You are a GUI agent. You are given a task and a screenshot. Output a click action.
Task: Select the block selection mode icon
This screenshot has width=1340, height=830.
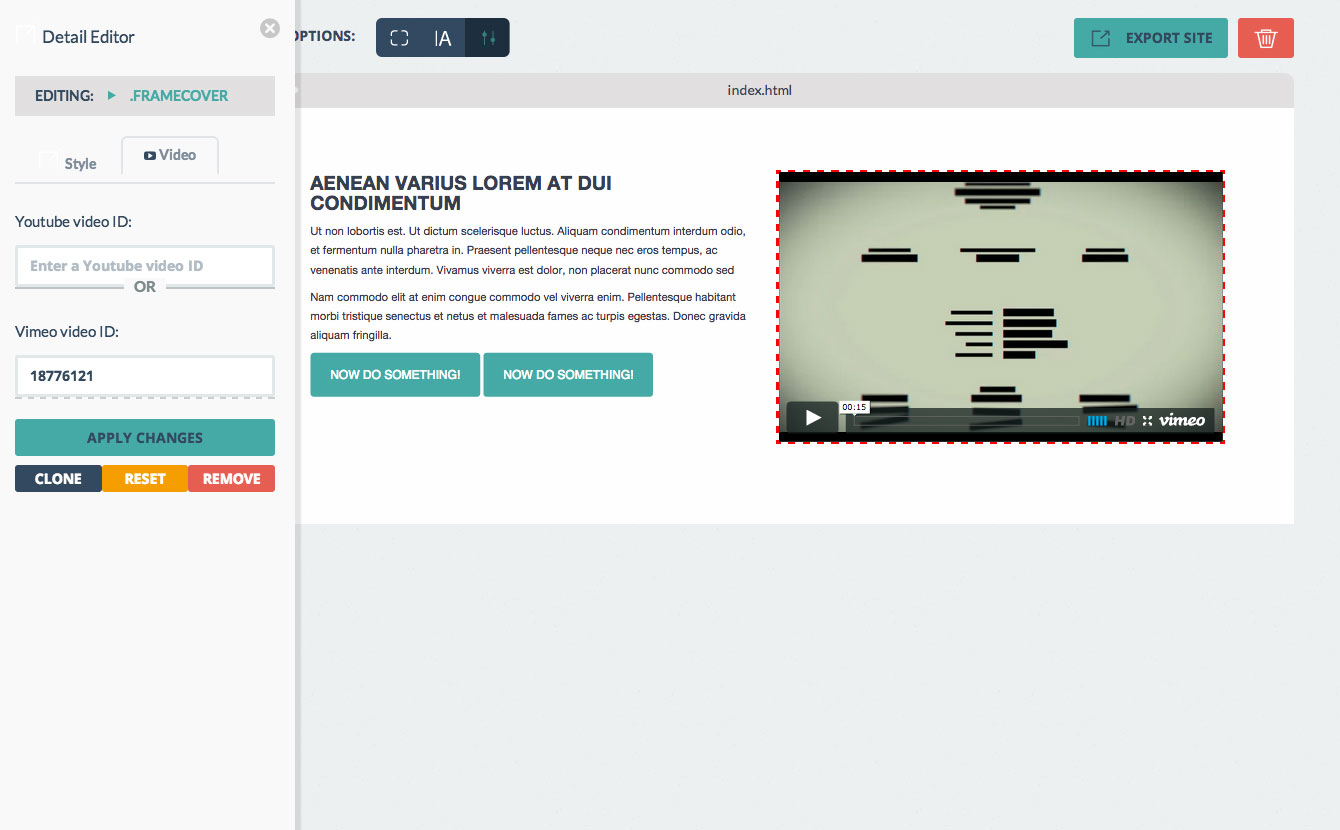399,38
